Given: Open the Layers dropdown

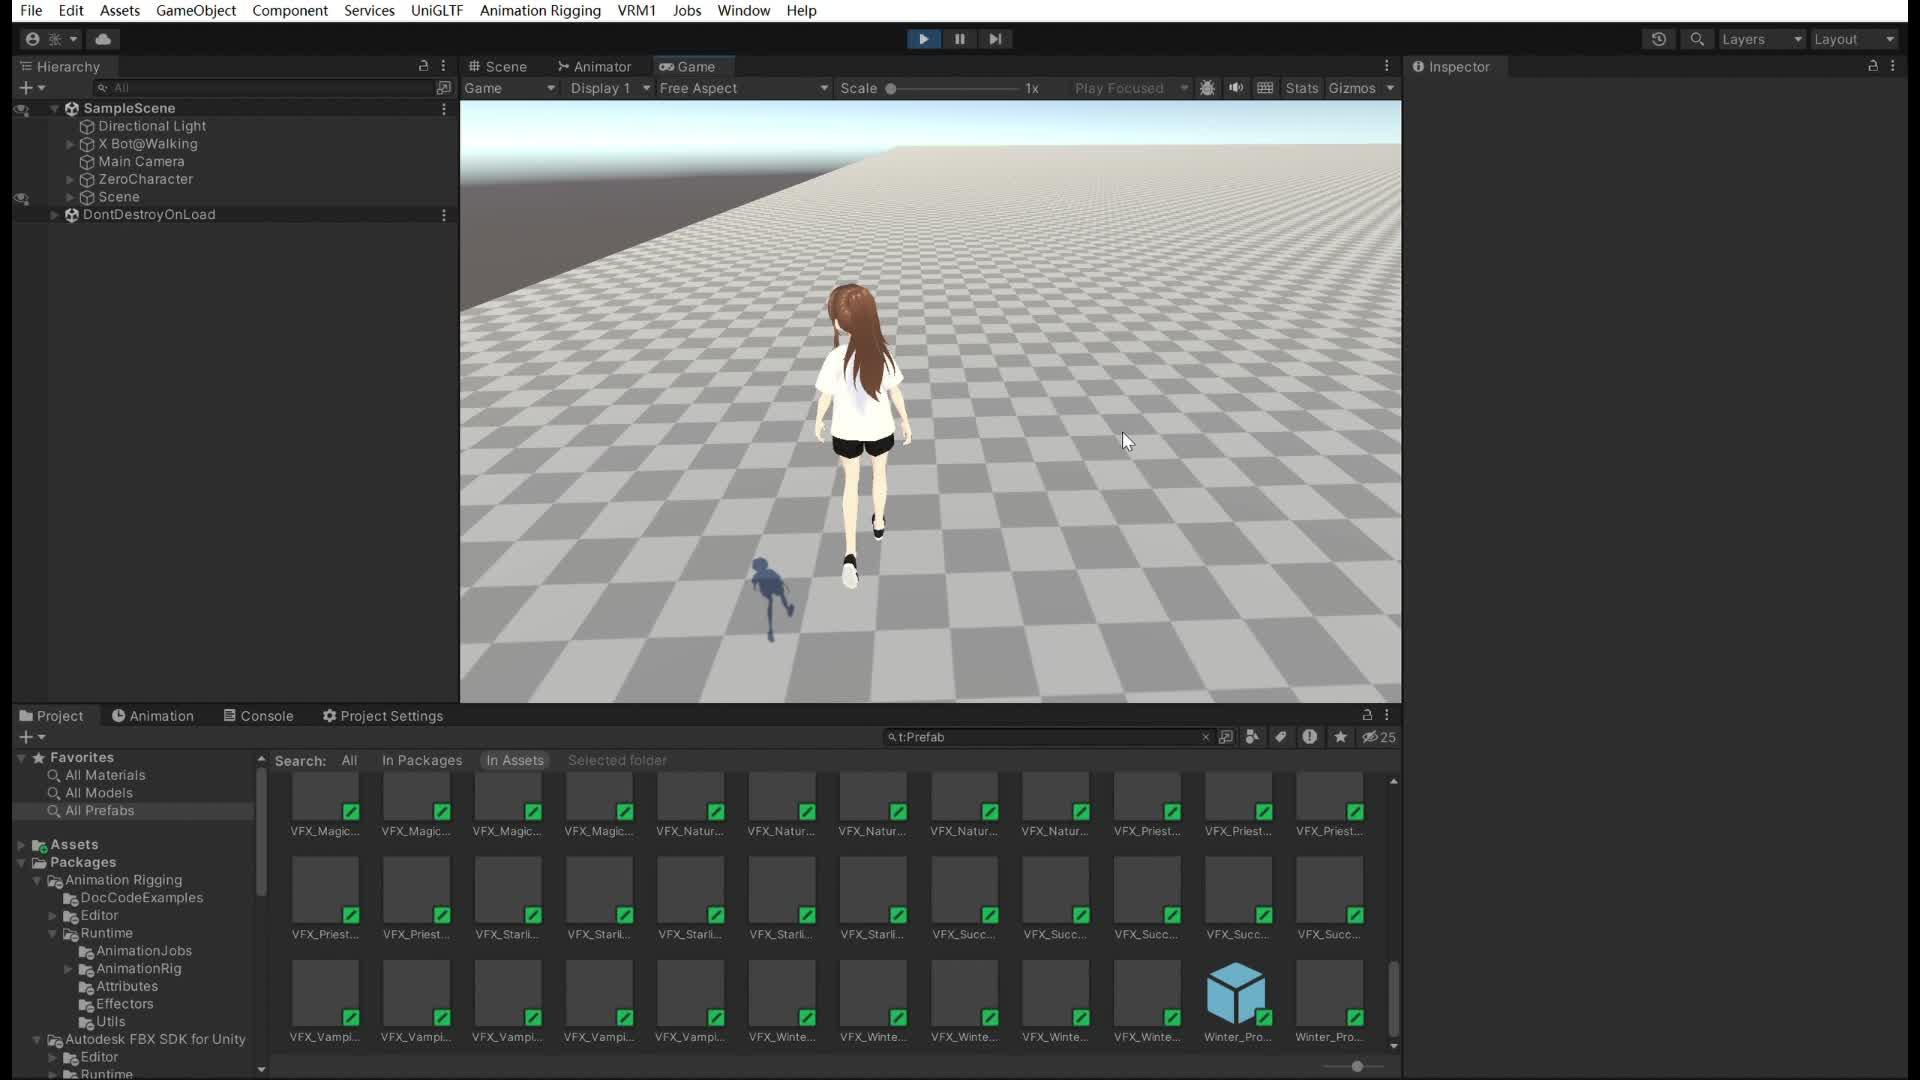Looking at the screenshot, I should pos(1761,39).
